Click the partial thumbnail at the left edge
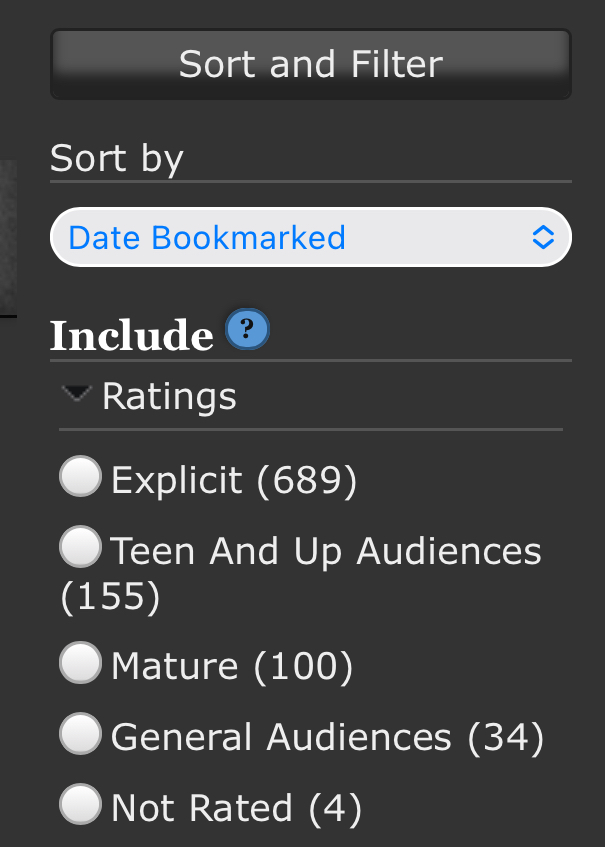 coord(8,238)
